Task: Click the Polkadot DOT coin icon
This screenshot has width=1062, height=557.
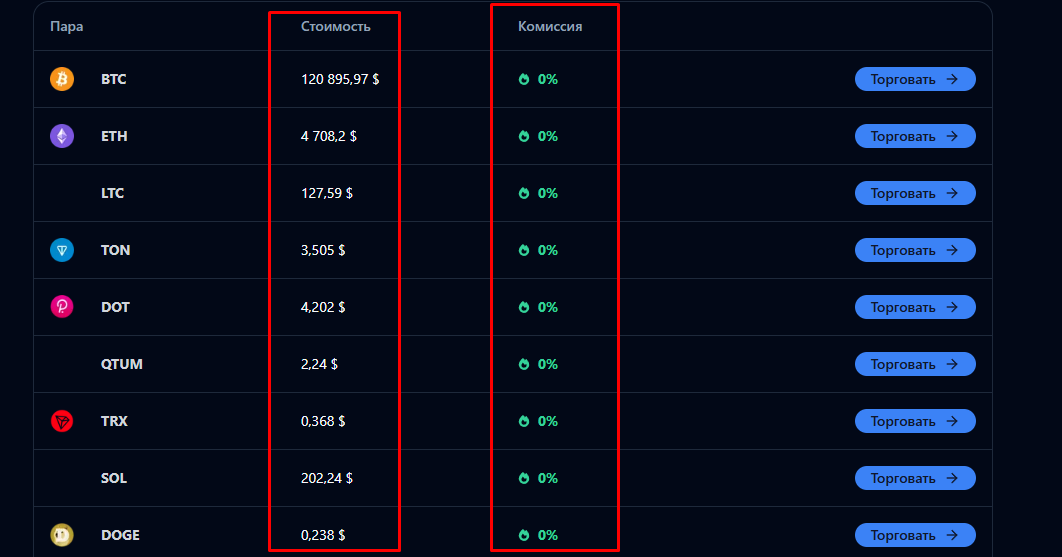Action: click(62, 307)
